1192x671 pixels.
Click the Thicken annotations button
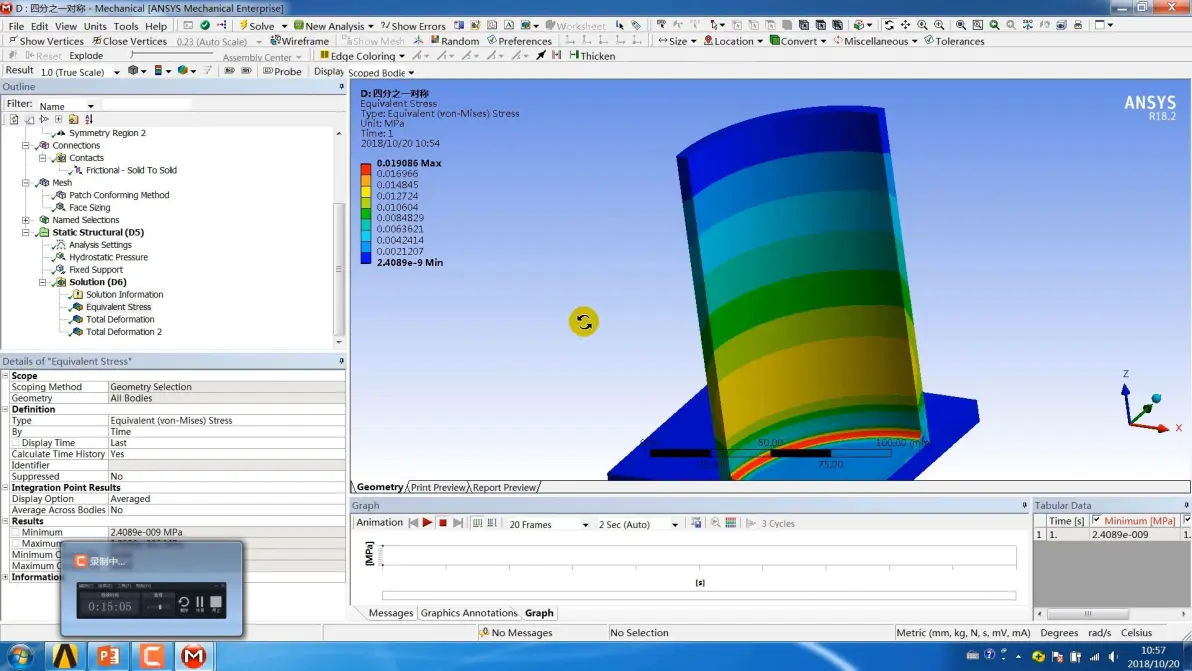[592, 55]
